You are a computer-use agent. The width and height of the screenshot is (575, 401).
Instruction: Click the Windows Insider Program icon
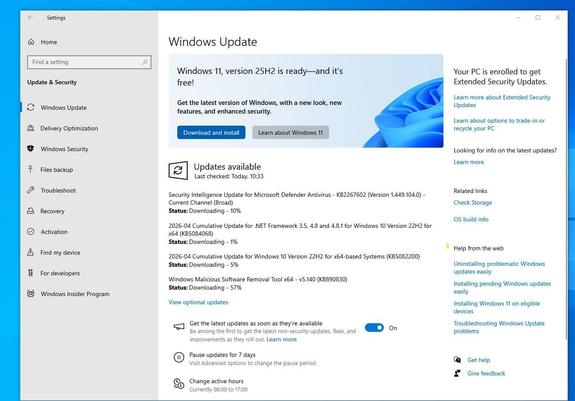[x=31, y=294]
